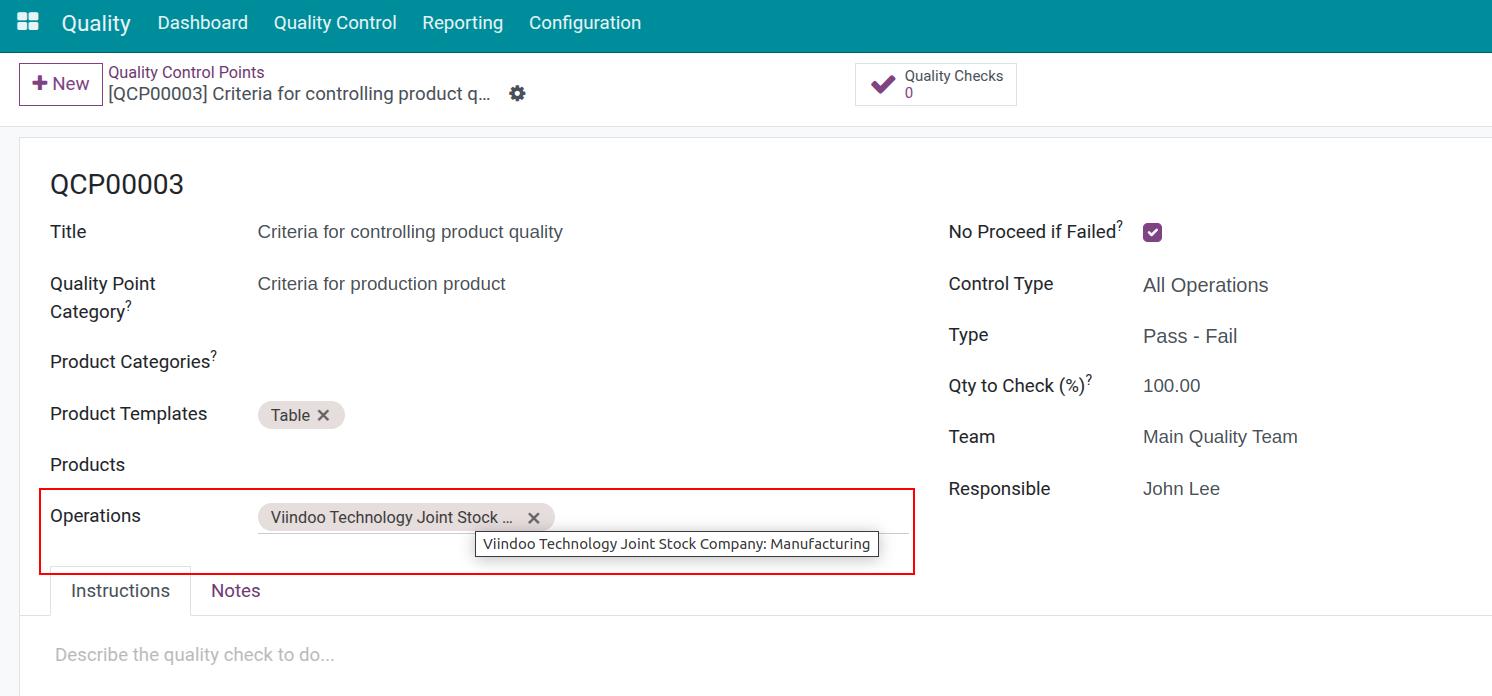Click the Quality Point Category help mark

129,305
